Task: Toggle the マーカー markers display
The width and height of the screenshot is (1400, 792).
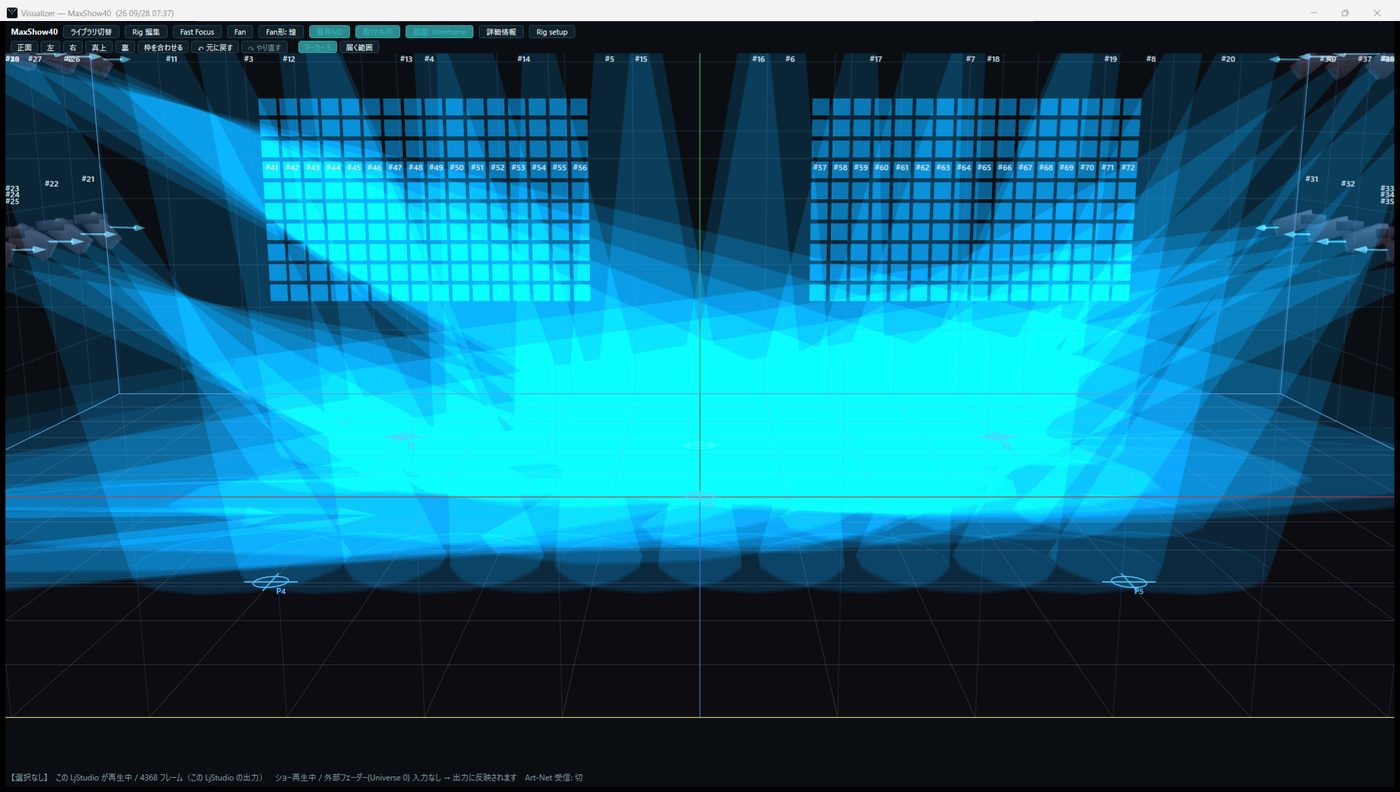Action: [317, 47]
